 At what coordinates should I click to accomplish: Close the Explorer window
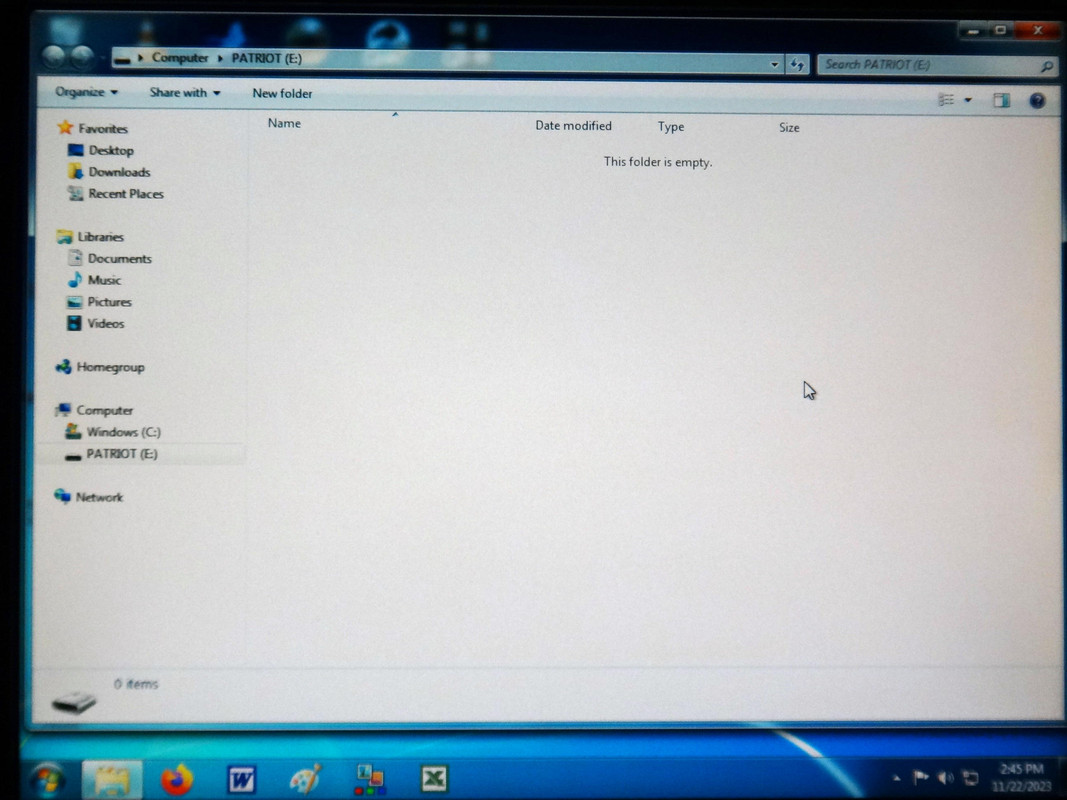1038,30
